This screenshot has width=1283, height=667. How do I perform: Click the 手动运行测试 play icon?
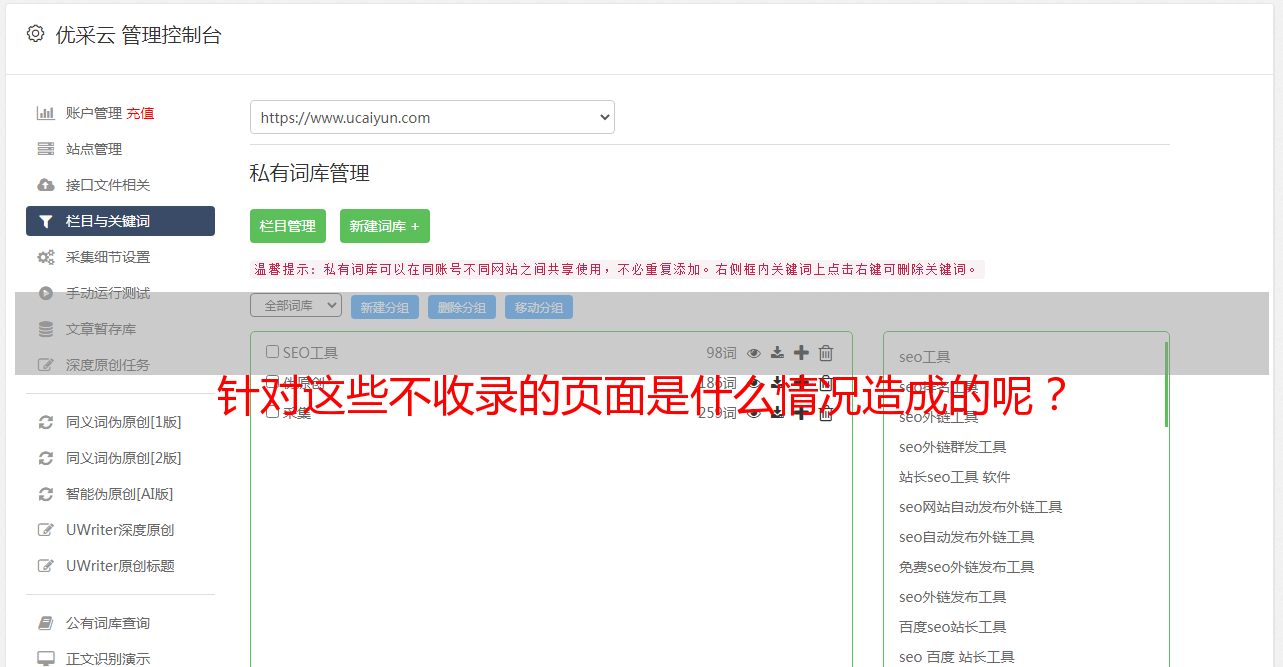coord(46,293)
